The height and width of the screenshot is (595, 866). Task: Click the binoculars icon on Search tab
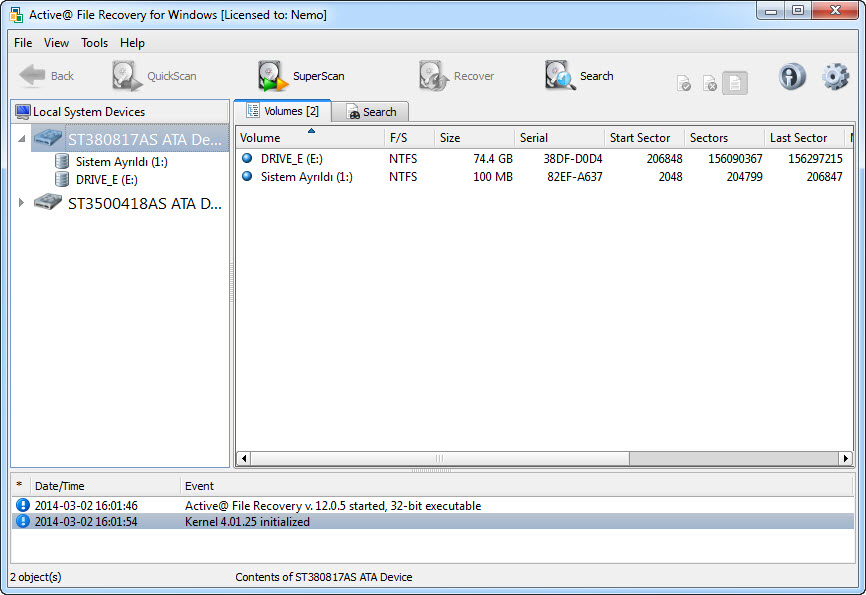point(353,112)
